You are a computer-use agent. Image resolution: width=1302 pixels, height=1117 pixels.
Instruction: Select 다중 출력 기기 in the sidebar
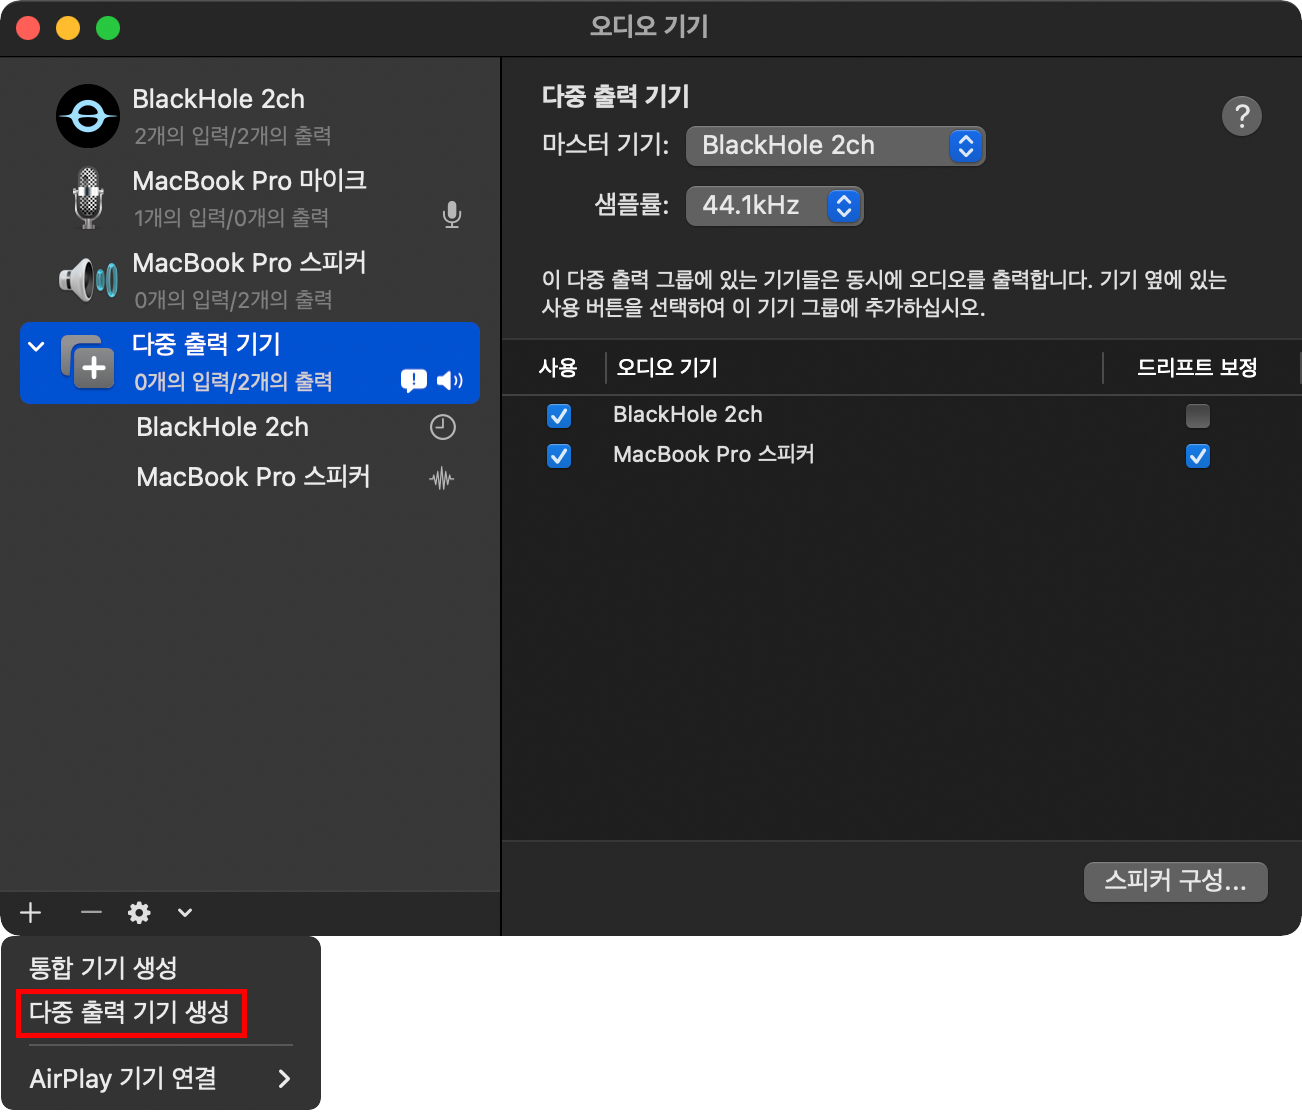tap(250, 363)
